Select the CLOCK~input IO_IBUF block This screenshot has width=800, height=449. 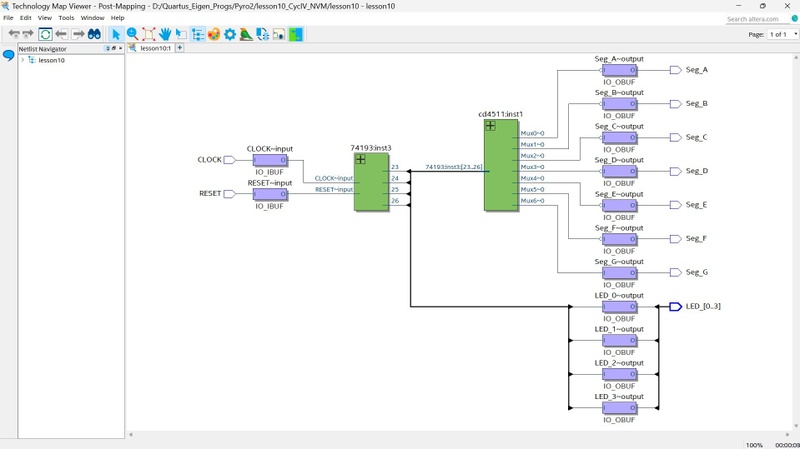pos(270,160)
